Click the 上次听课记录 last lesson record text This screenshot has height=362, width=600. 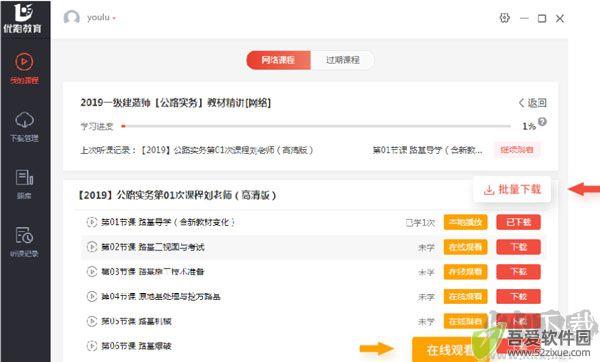coord(197,150)
